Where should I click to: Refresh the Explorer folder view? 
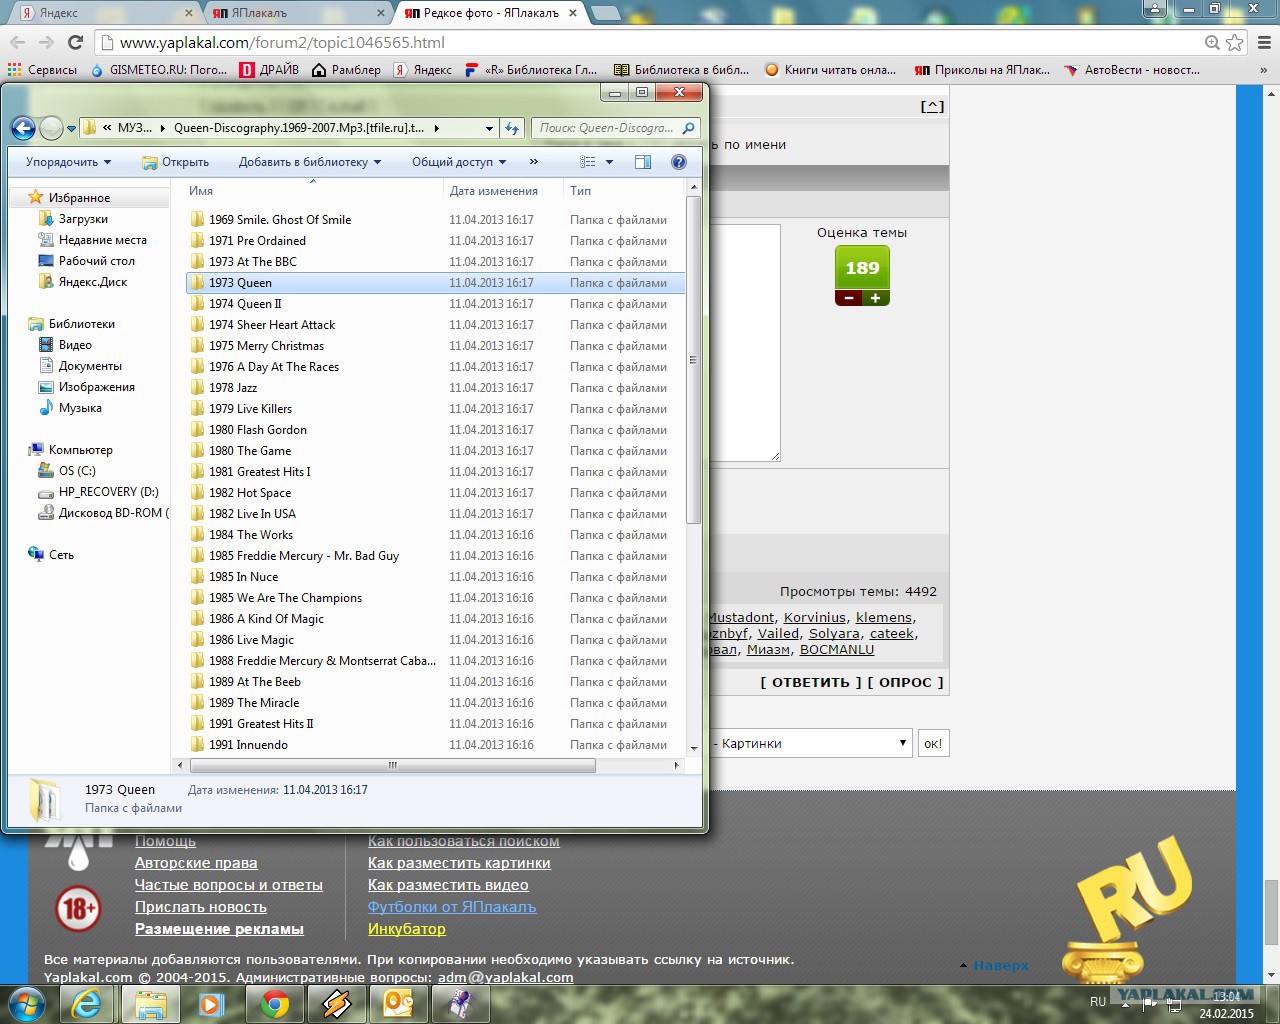(512, 128)
